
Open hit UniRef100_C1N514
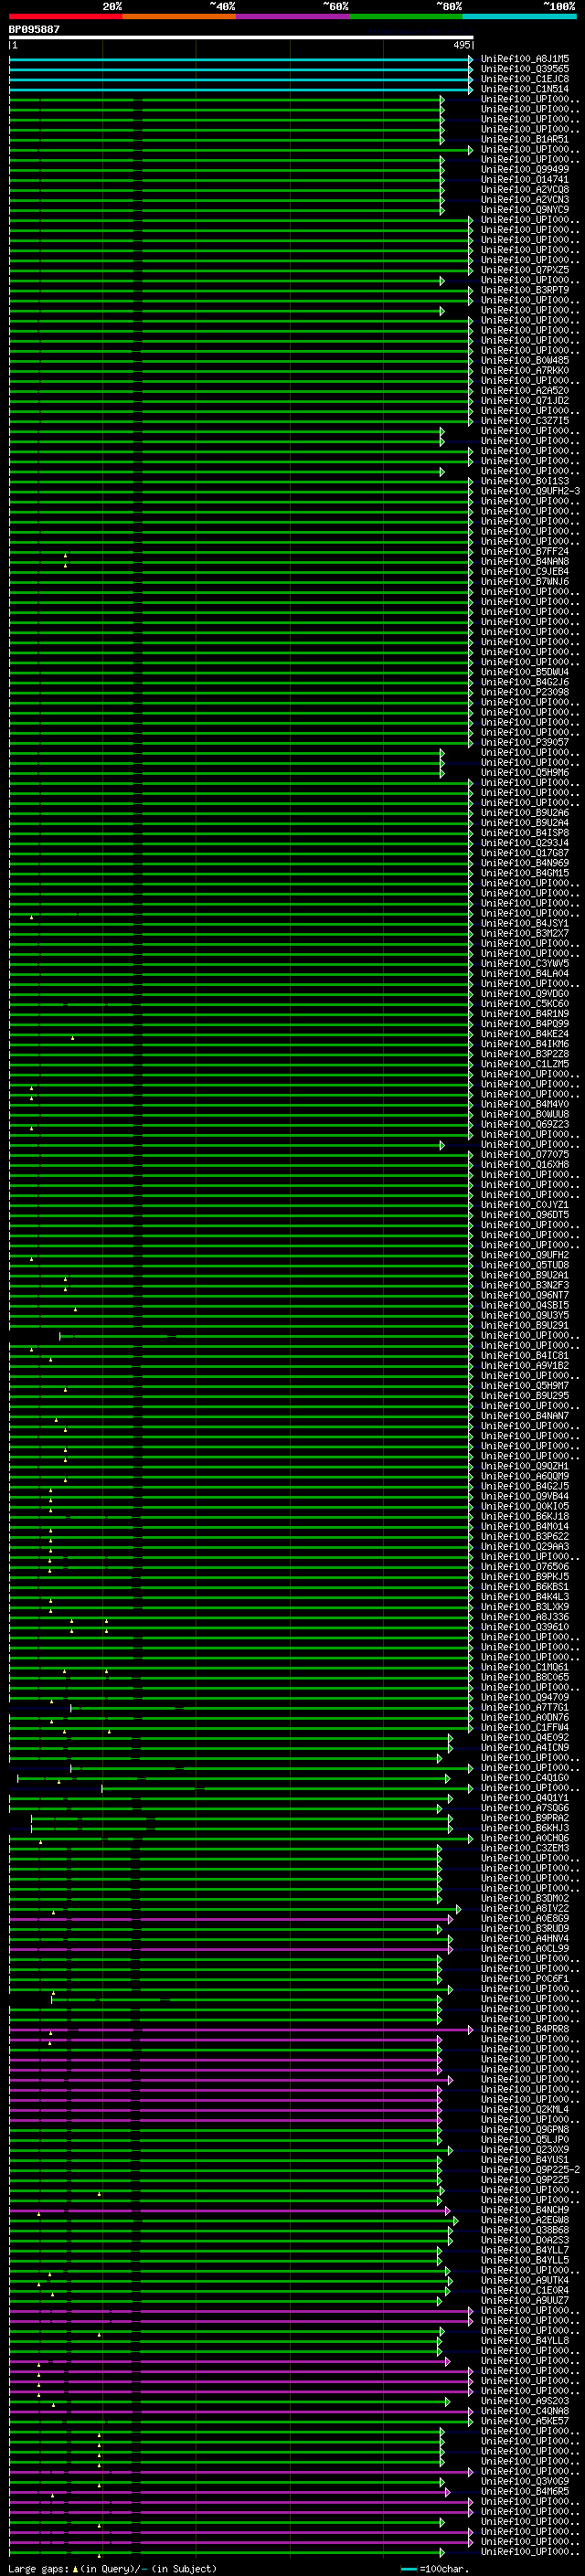pyautogui.click(x=525, y=89)
